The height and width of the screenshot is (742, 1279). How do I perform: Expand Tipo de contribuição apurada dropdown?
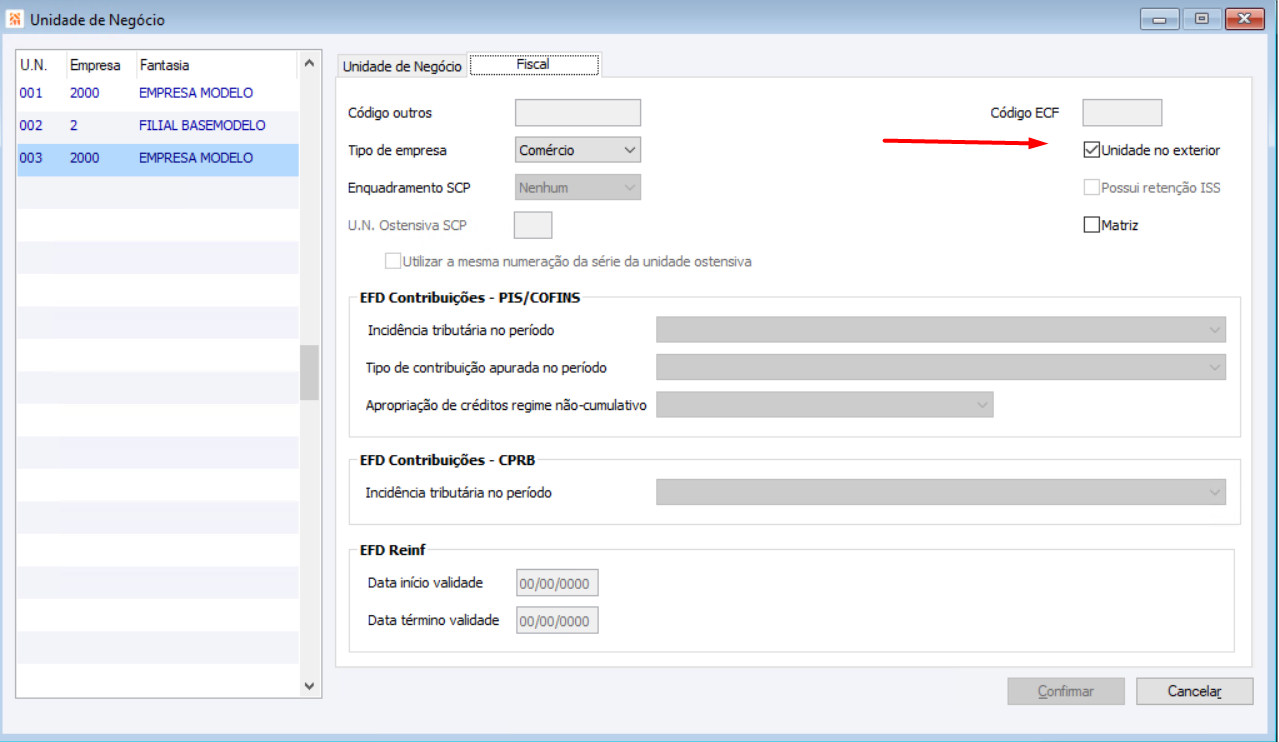click(941, 367)
